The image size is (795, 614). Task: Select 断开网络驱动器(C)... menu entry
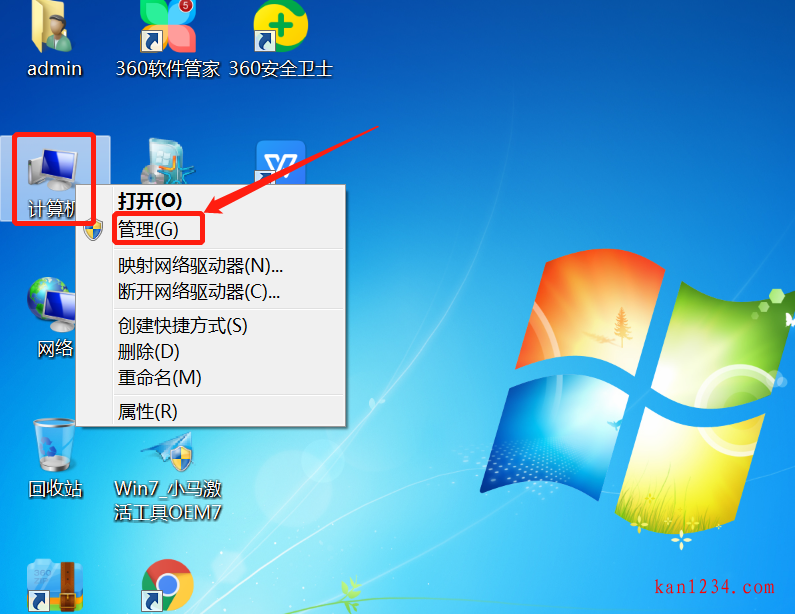[198, 292]
